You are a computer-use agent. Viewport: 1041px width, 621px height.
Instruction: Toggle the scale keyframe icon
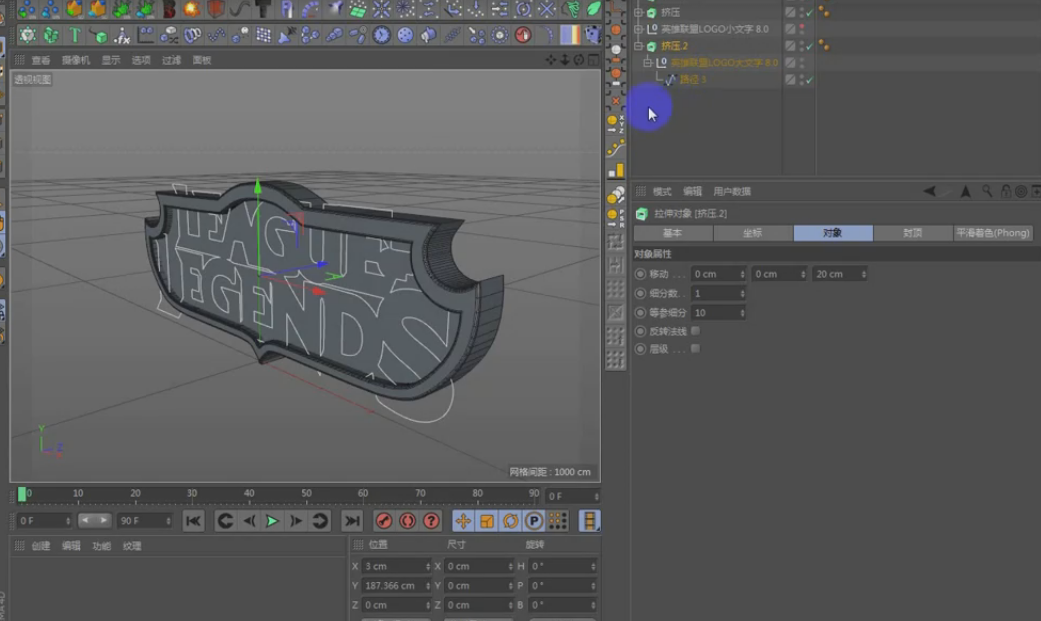[487, 521]
